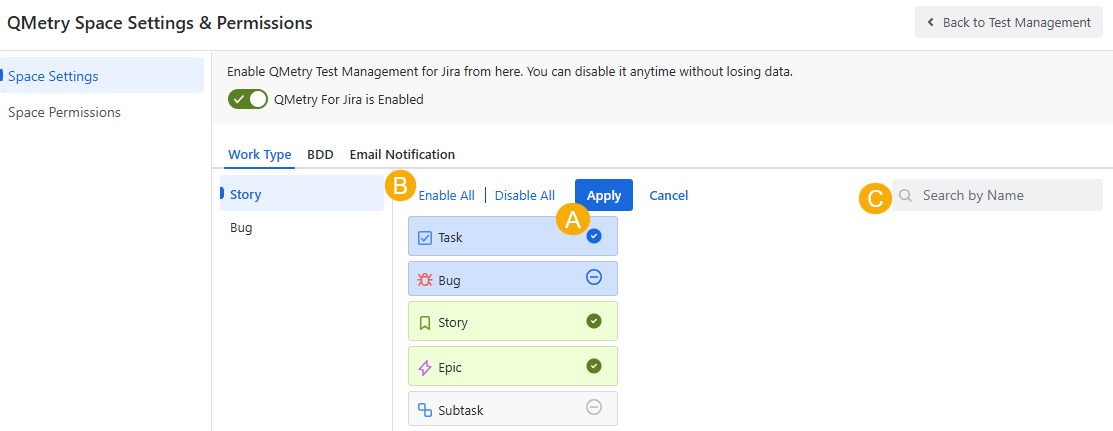
Task: Click the green Story bookmark icon
Action: [x=424, y=323]
